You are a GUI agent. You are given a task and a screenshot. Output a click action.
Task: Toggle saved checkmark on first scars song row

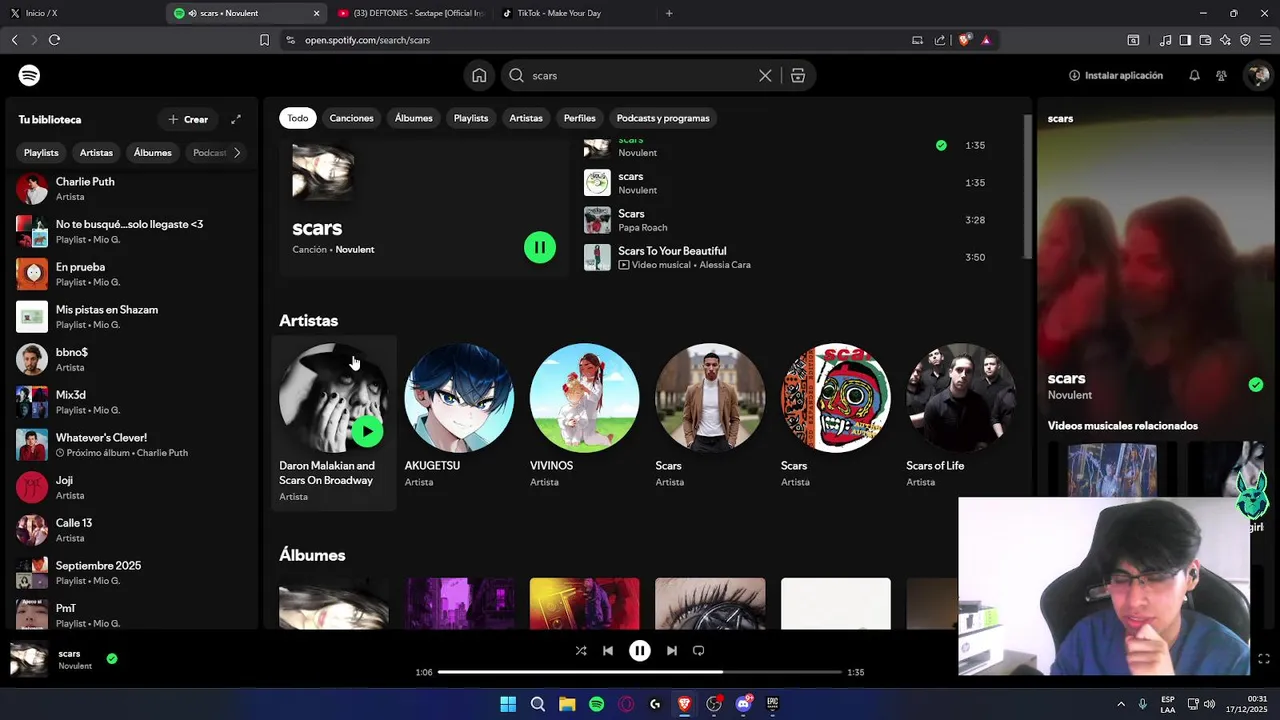941,145
